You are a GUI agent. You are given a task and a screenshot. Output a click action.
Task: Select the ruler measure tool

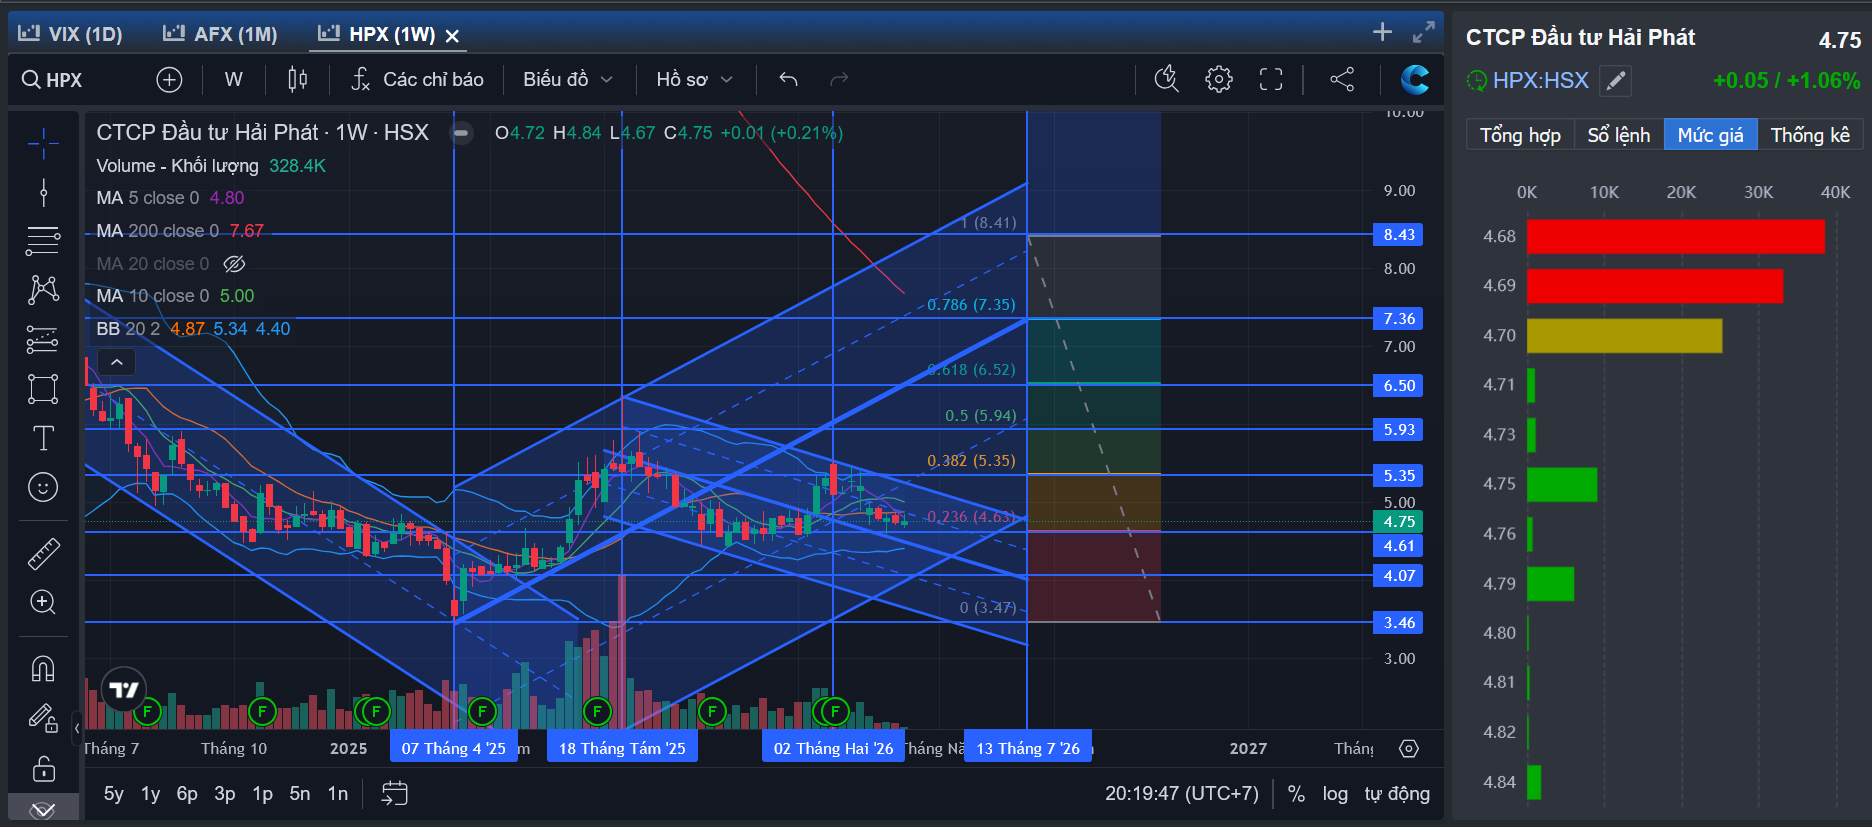tap(43, 553)
